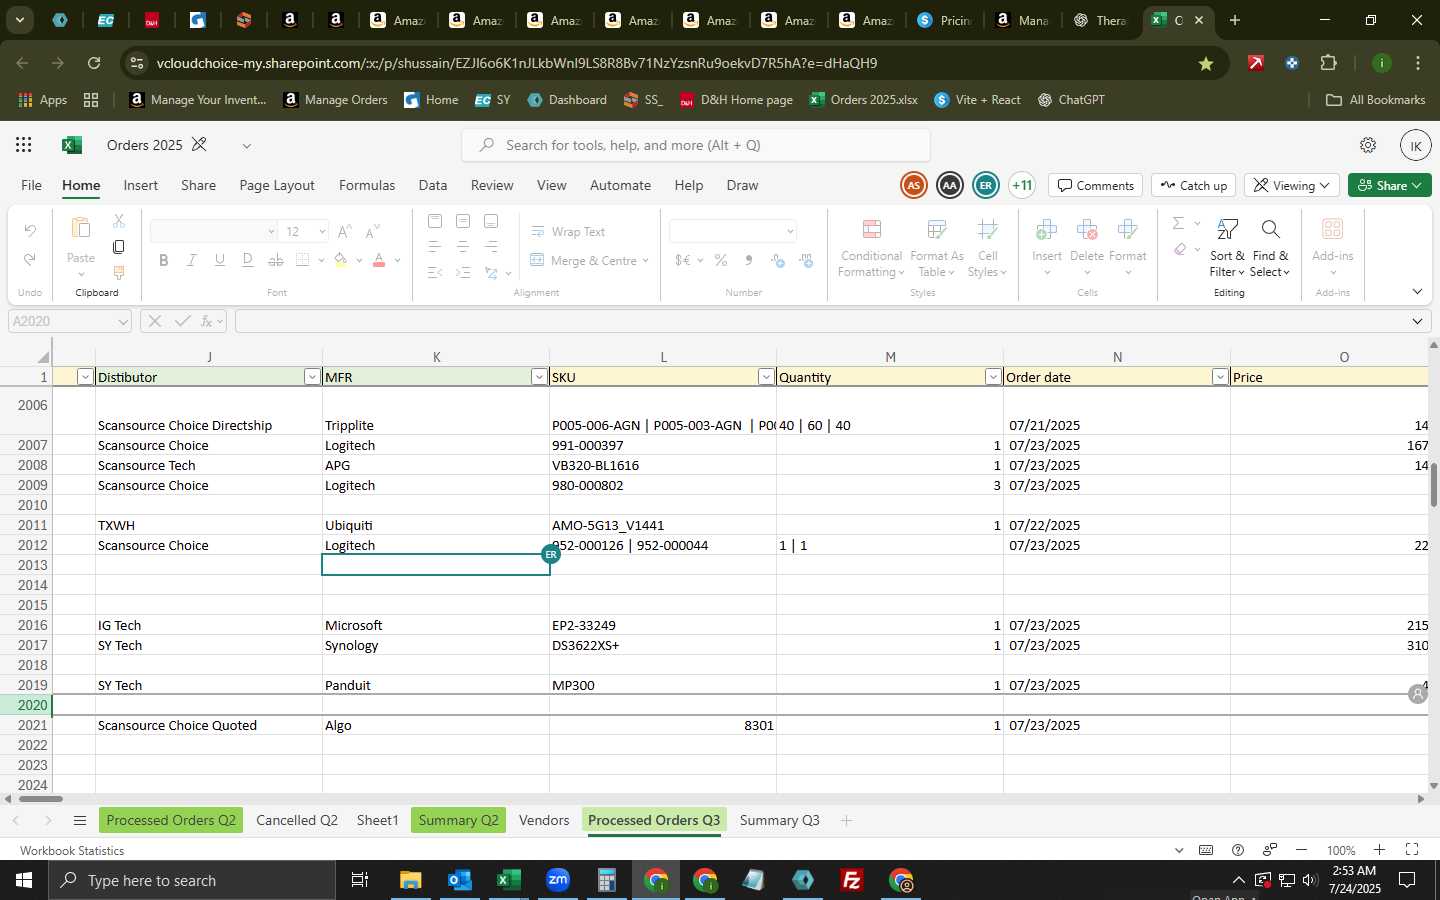Collapse the ribbon with chevron

point(1417,292)
